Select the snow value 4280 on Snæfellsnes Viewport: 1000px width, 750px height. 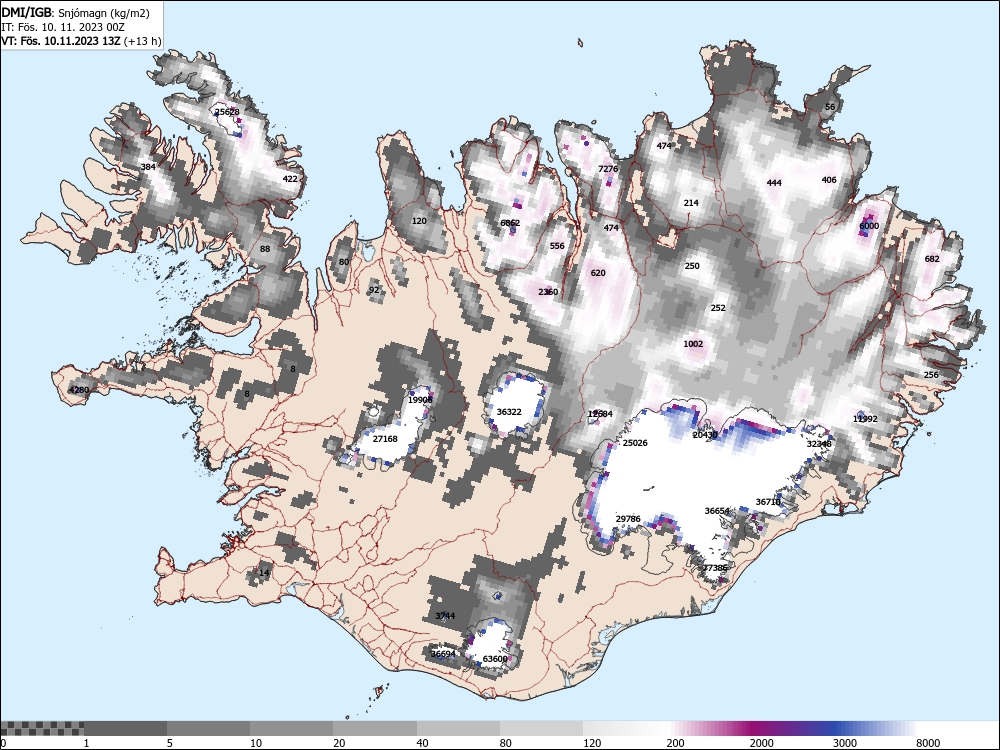(79, 390)
